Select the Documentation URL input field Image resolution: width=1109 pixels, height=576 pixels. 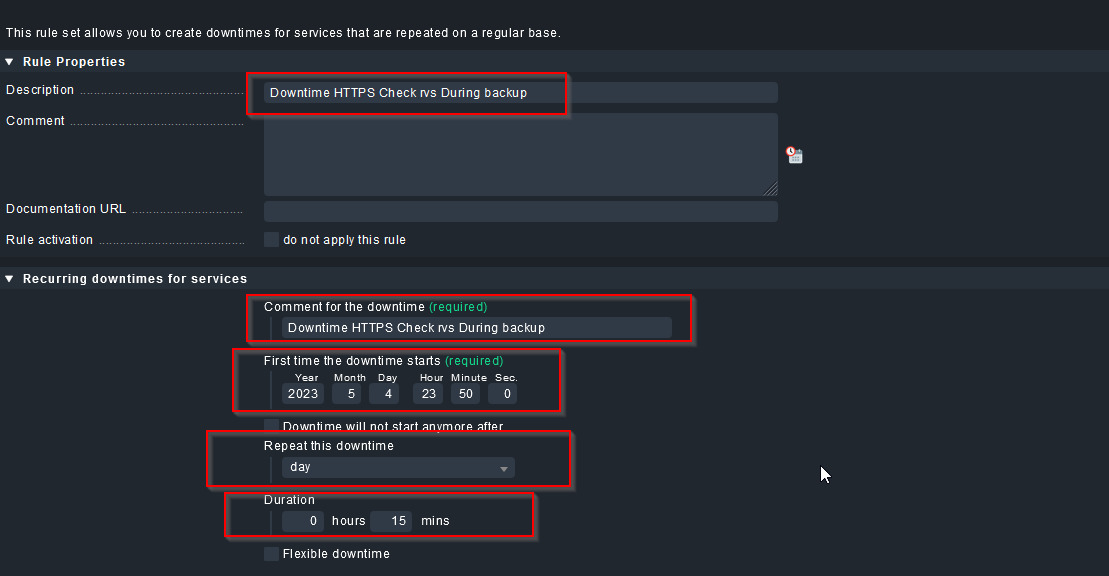pos(520,211)
